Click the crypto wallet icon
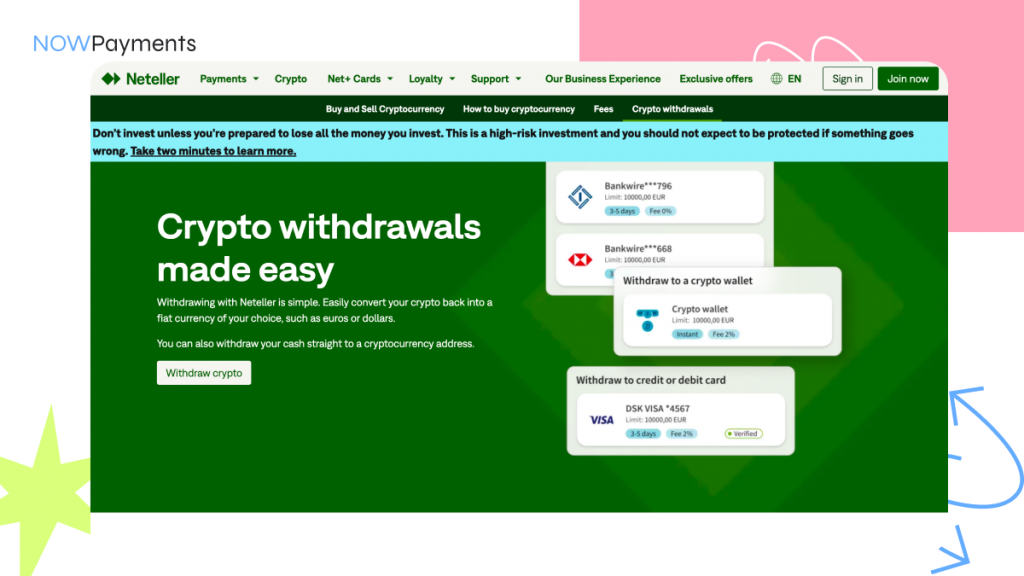This screenshot has height=576, width=1024. click(646, 320)
